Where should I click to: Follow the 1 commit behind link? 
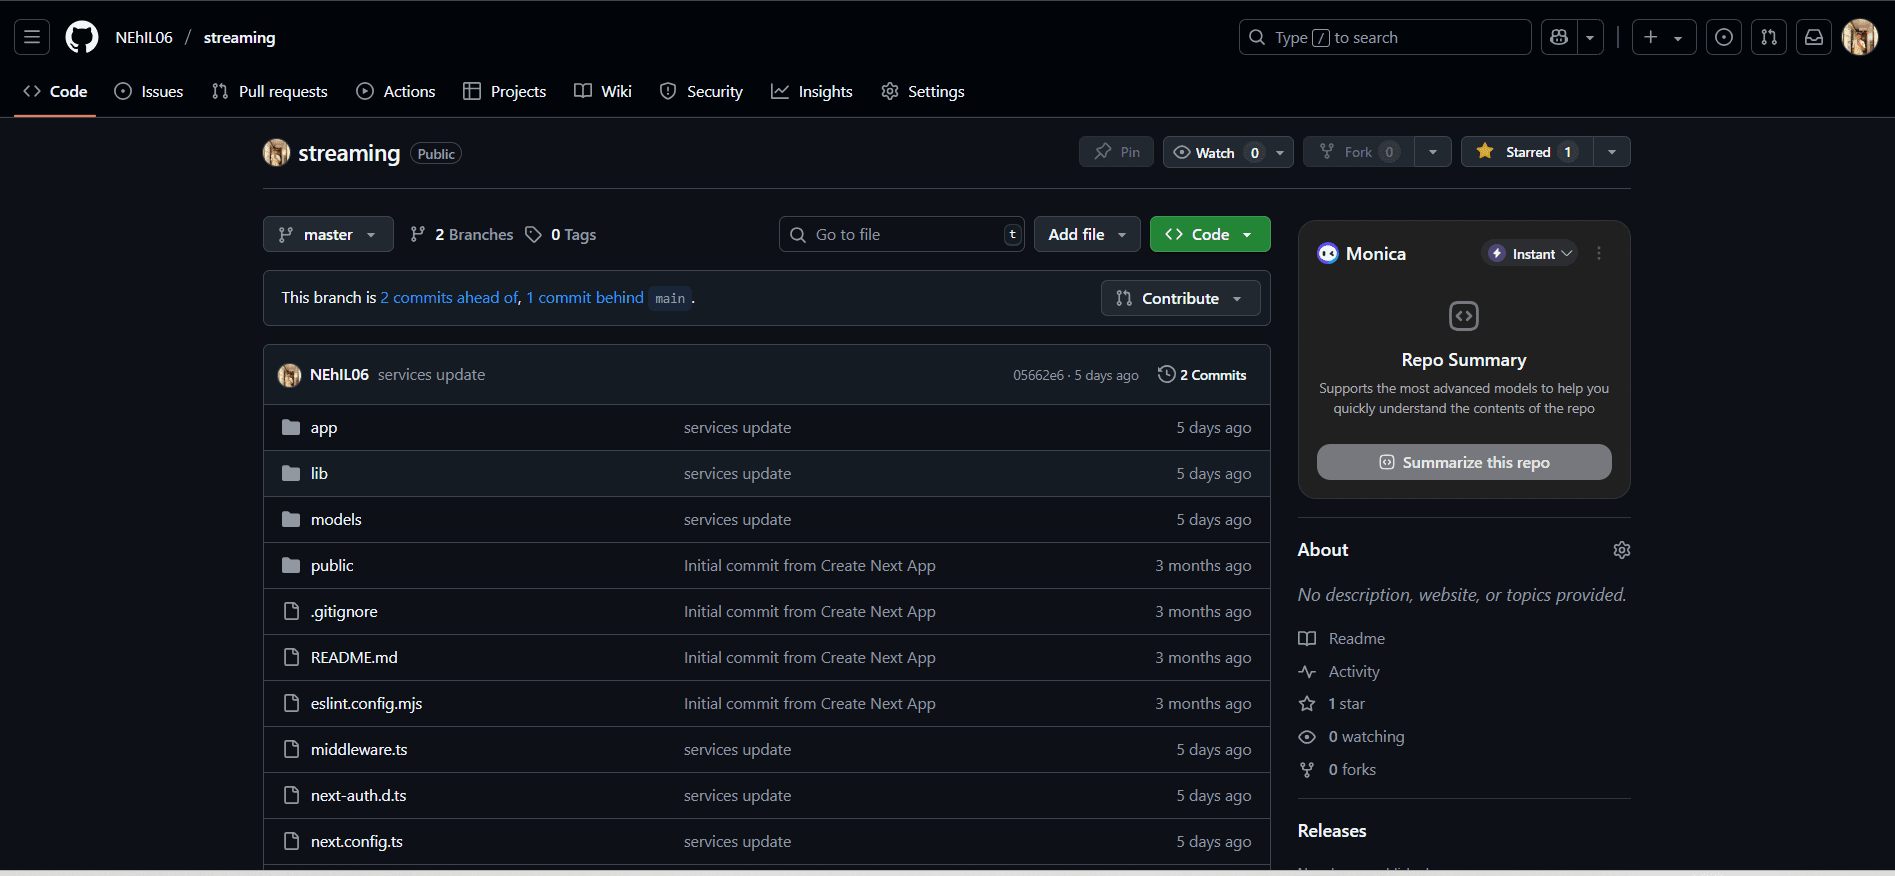click(585, 297)
